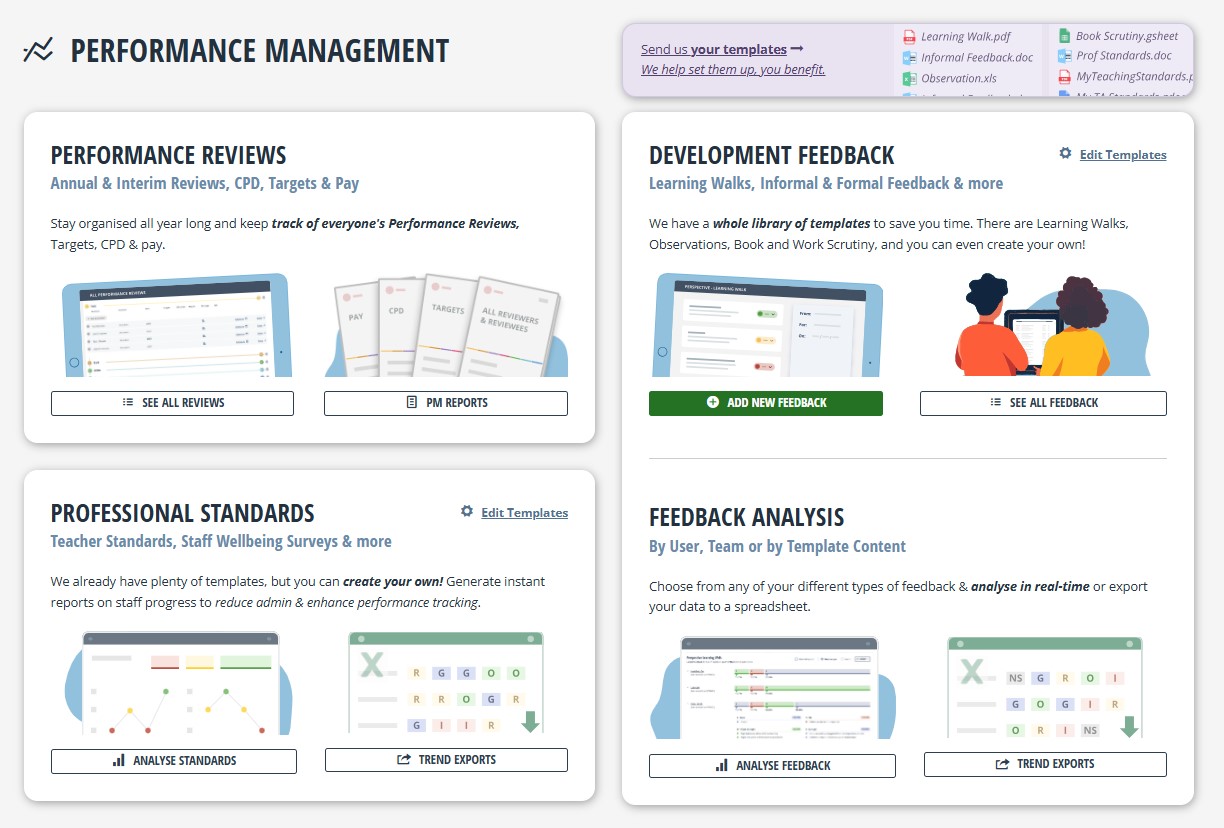The image size is (1224, 828).
Task: Click the Learning Walk.pdf file icon
Action: [x=909, y=37]
